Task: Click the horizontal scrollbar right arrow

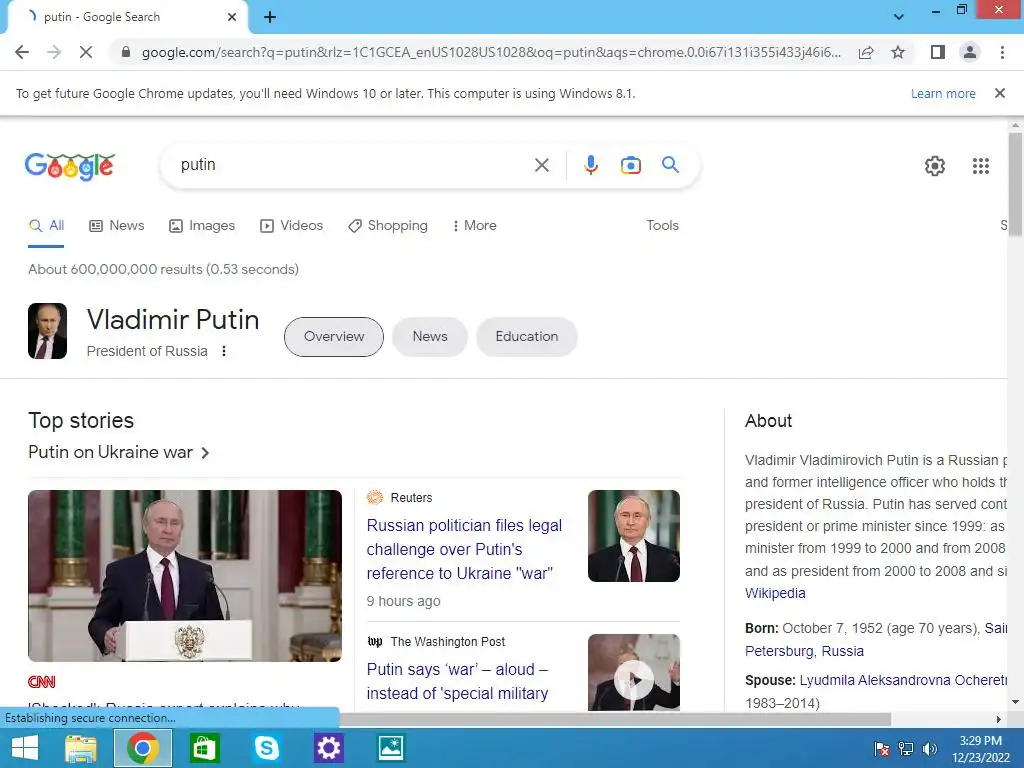Action: (999, 720)
